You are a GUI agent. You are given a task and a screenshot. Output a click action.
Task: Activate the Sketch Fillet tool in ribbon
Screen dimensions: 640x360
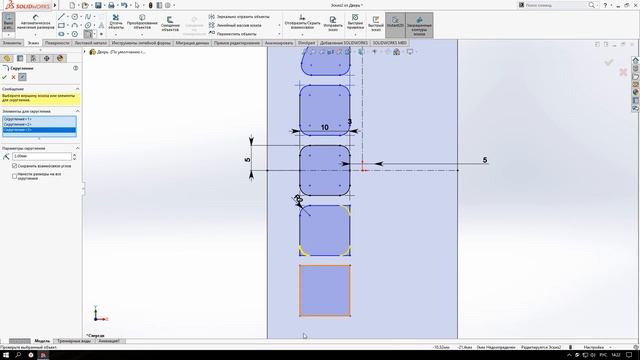pos(88,34)
